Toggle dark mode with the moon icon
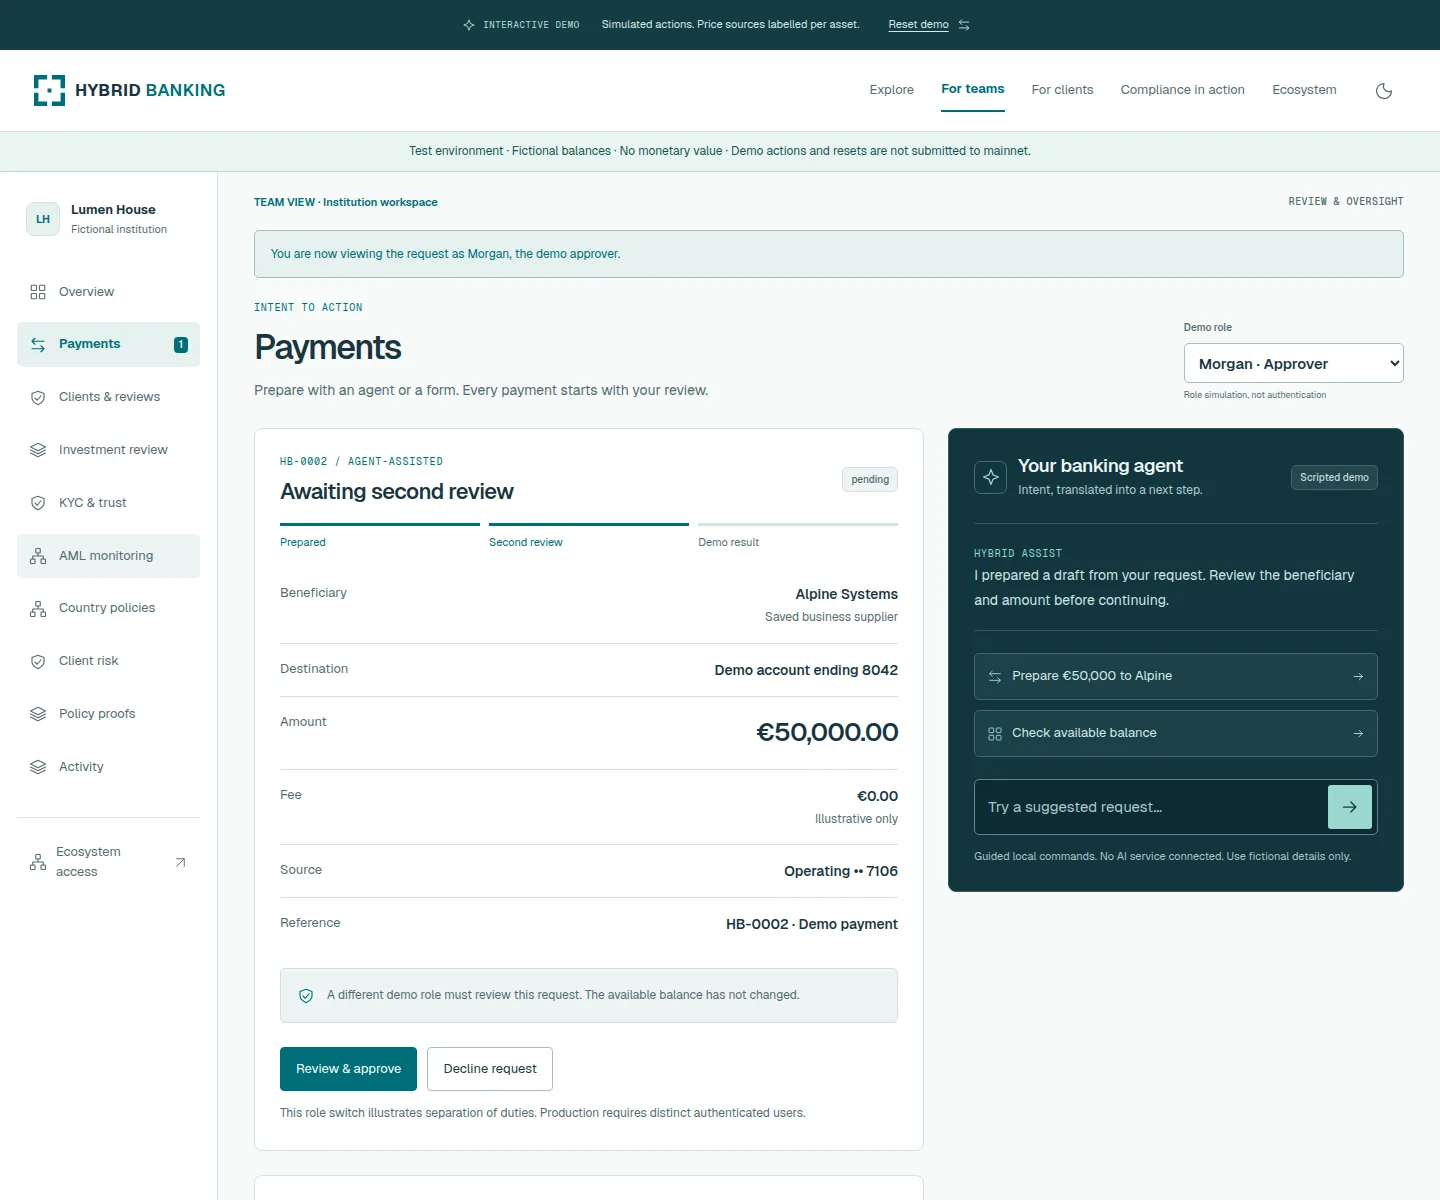The height and width of the screenshot is (1200, 1440). click(x=1384, y=91)
